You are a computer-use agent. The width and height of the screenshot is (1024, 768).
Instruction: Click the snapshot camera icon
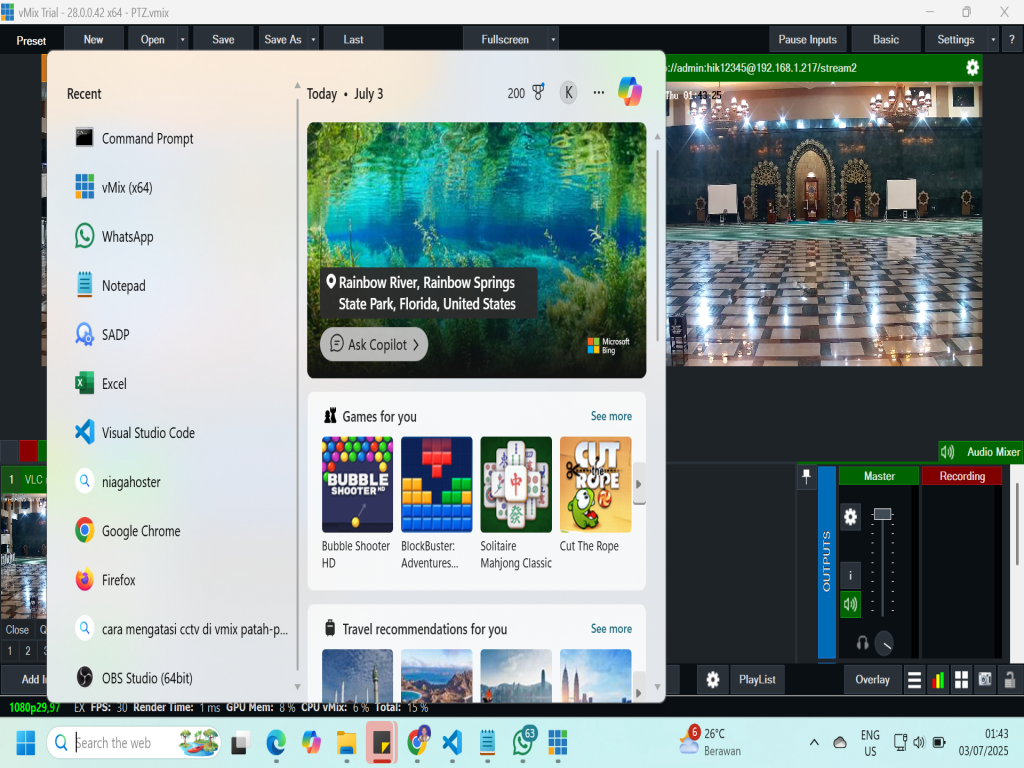(985, 680)
